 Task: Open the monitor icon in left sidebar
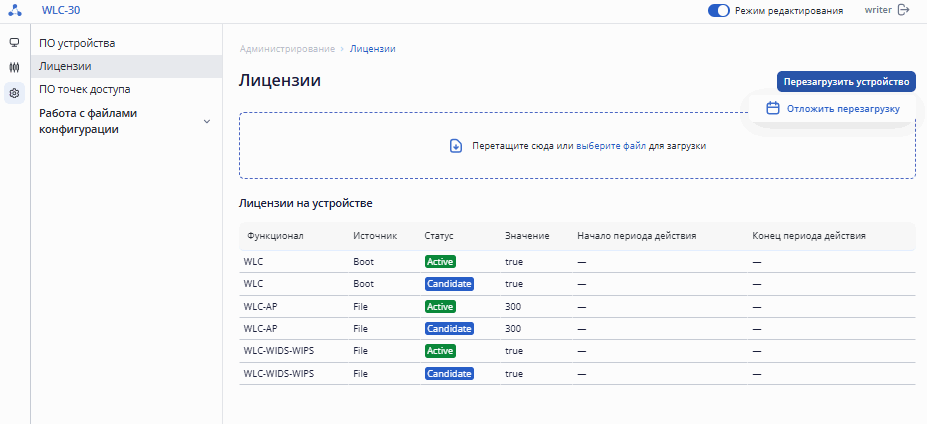point(14,43)
